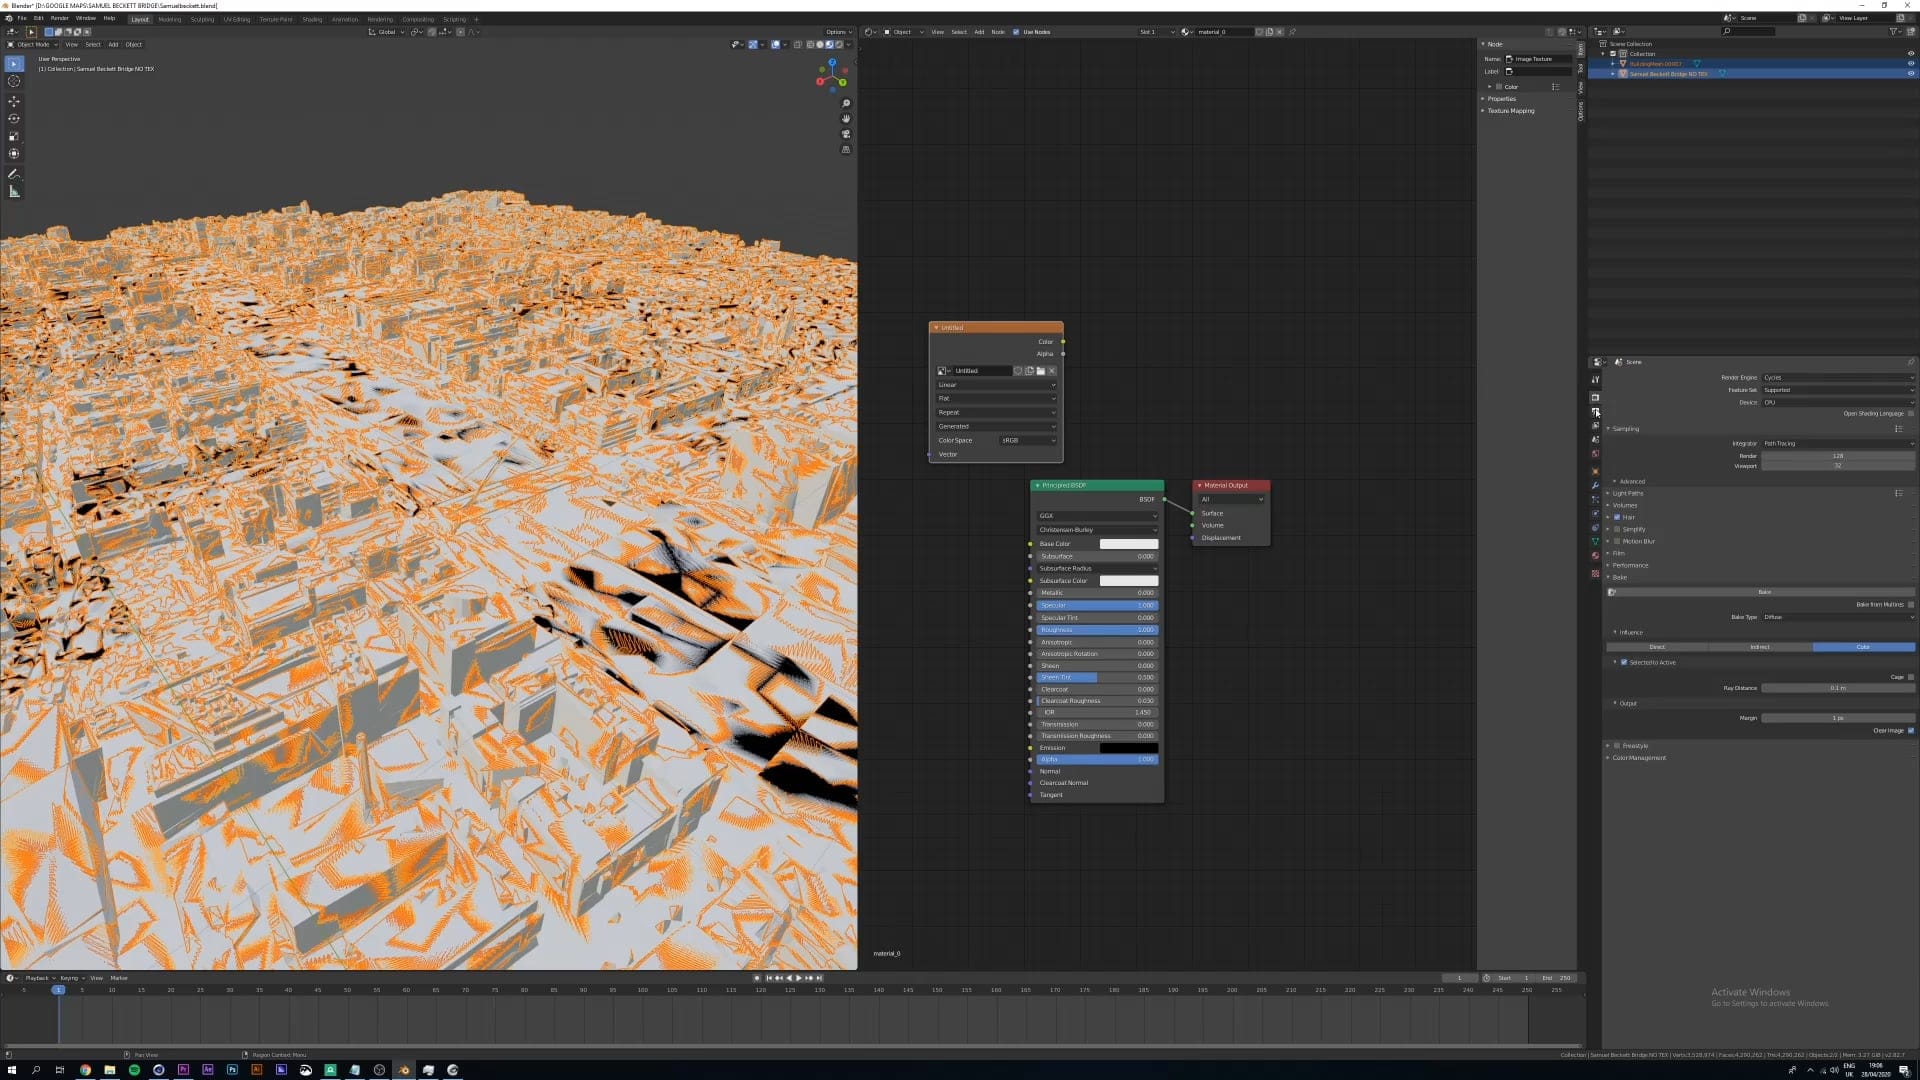Uncheck the Hair checkbox
1920x1080 pixels.
click(x=1617, y=517)
